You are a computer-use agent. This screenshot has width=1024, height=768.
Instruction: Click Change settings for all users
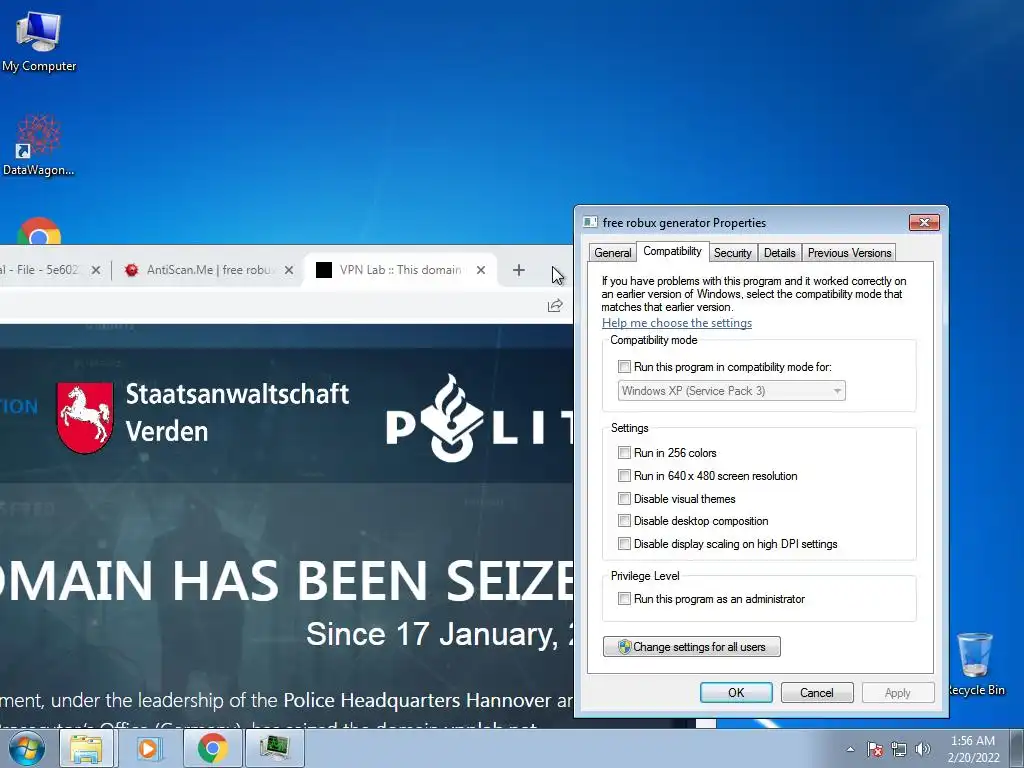click(692, 647)
